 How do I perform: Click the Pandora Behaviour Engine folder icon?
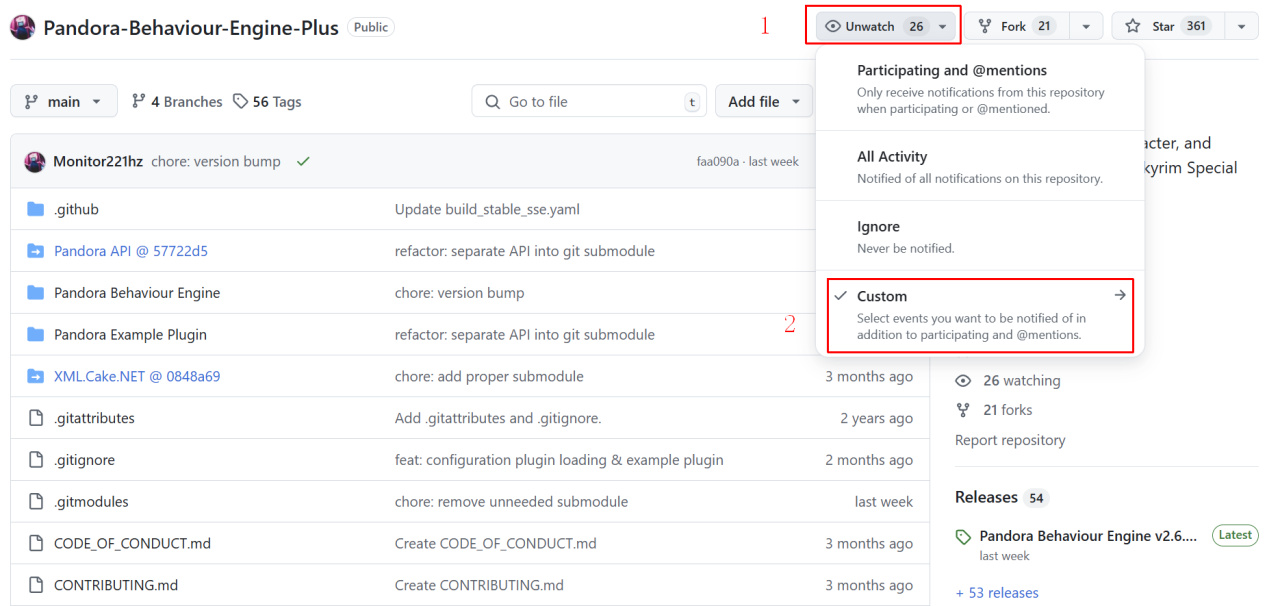click(x=36, y=293)
